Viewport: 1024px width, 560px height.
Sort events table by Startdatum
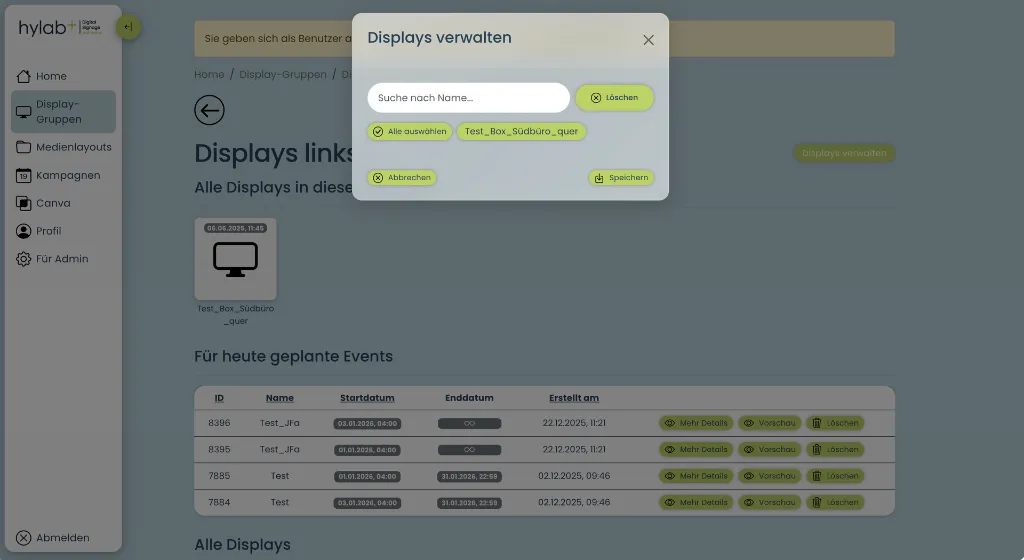367,398
